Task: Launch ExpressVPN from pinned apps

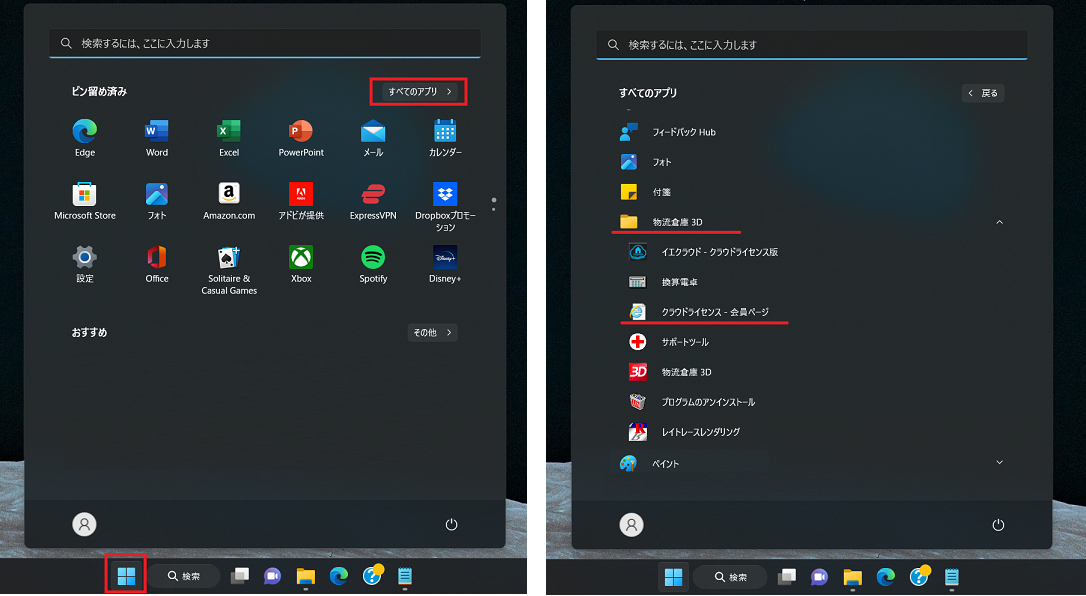Action: click(373, 201)
